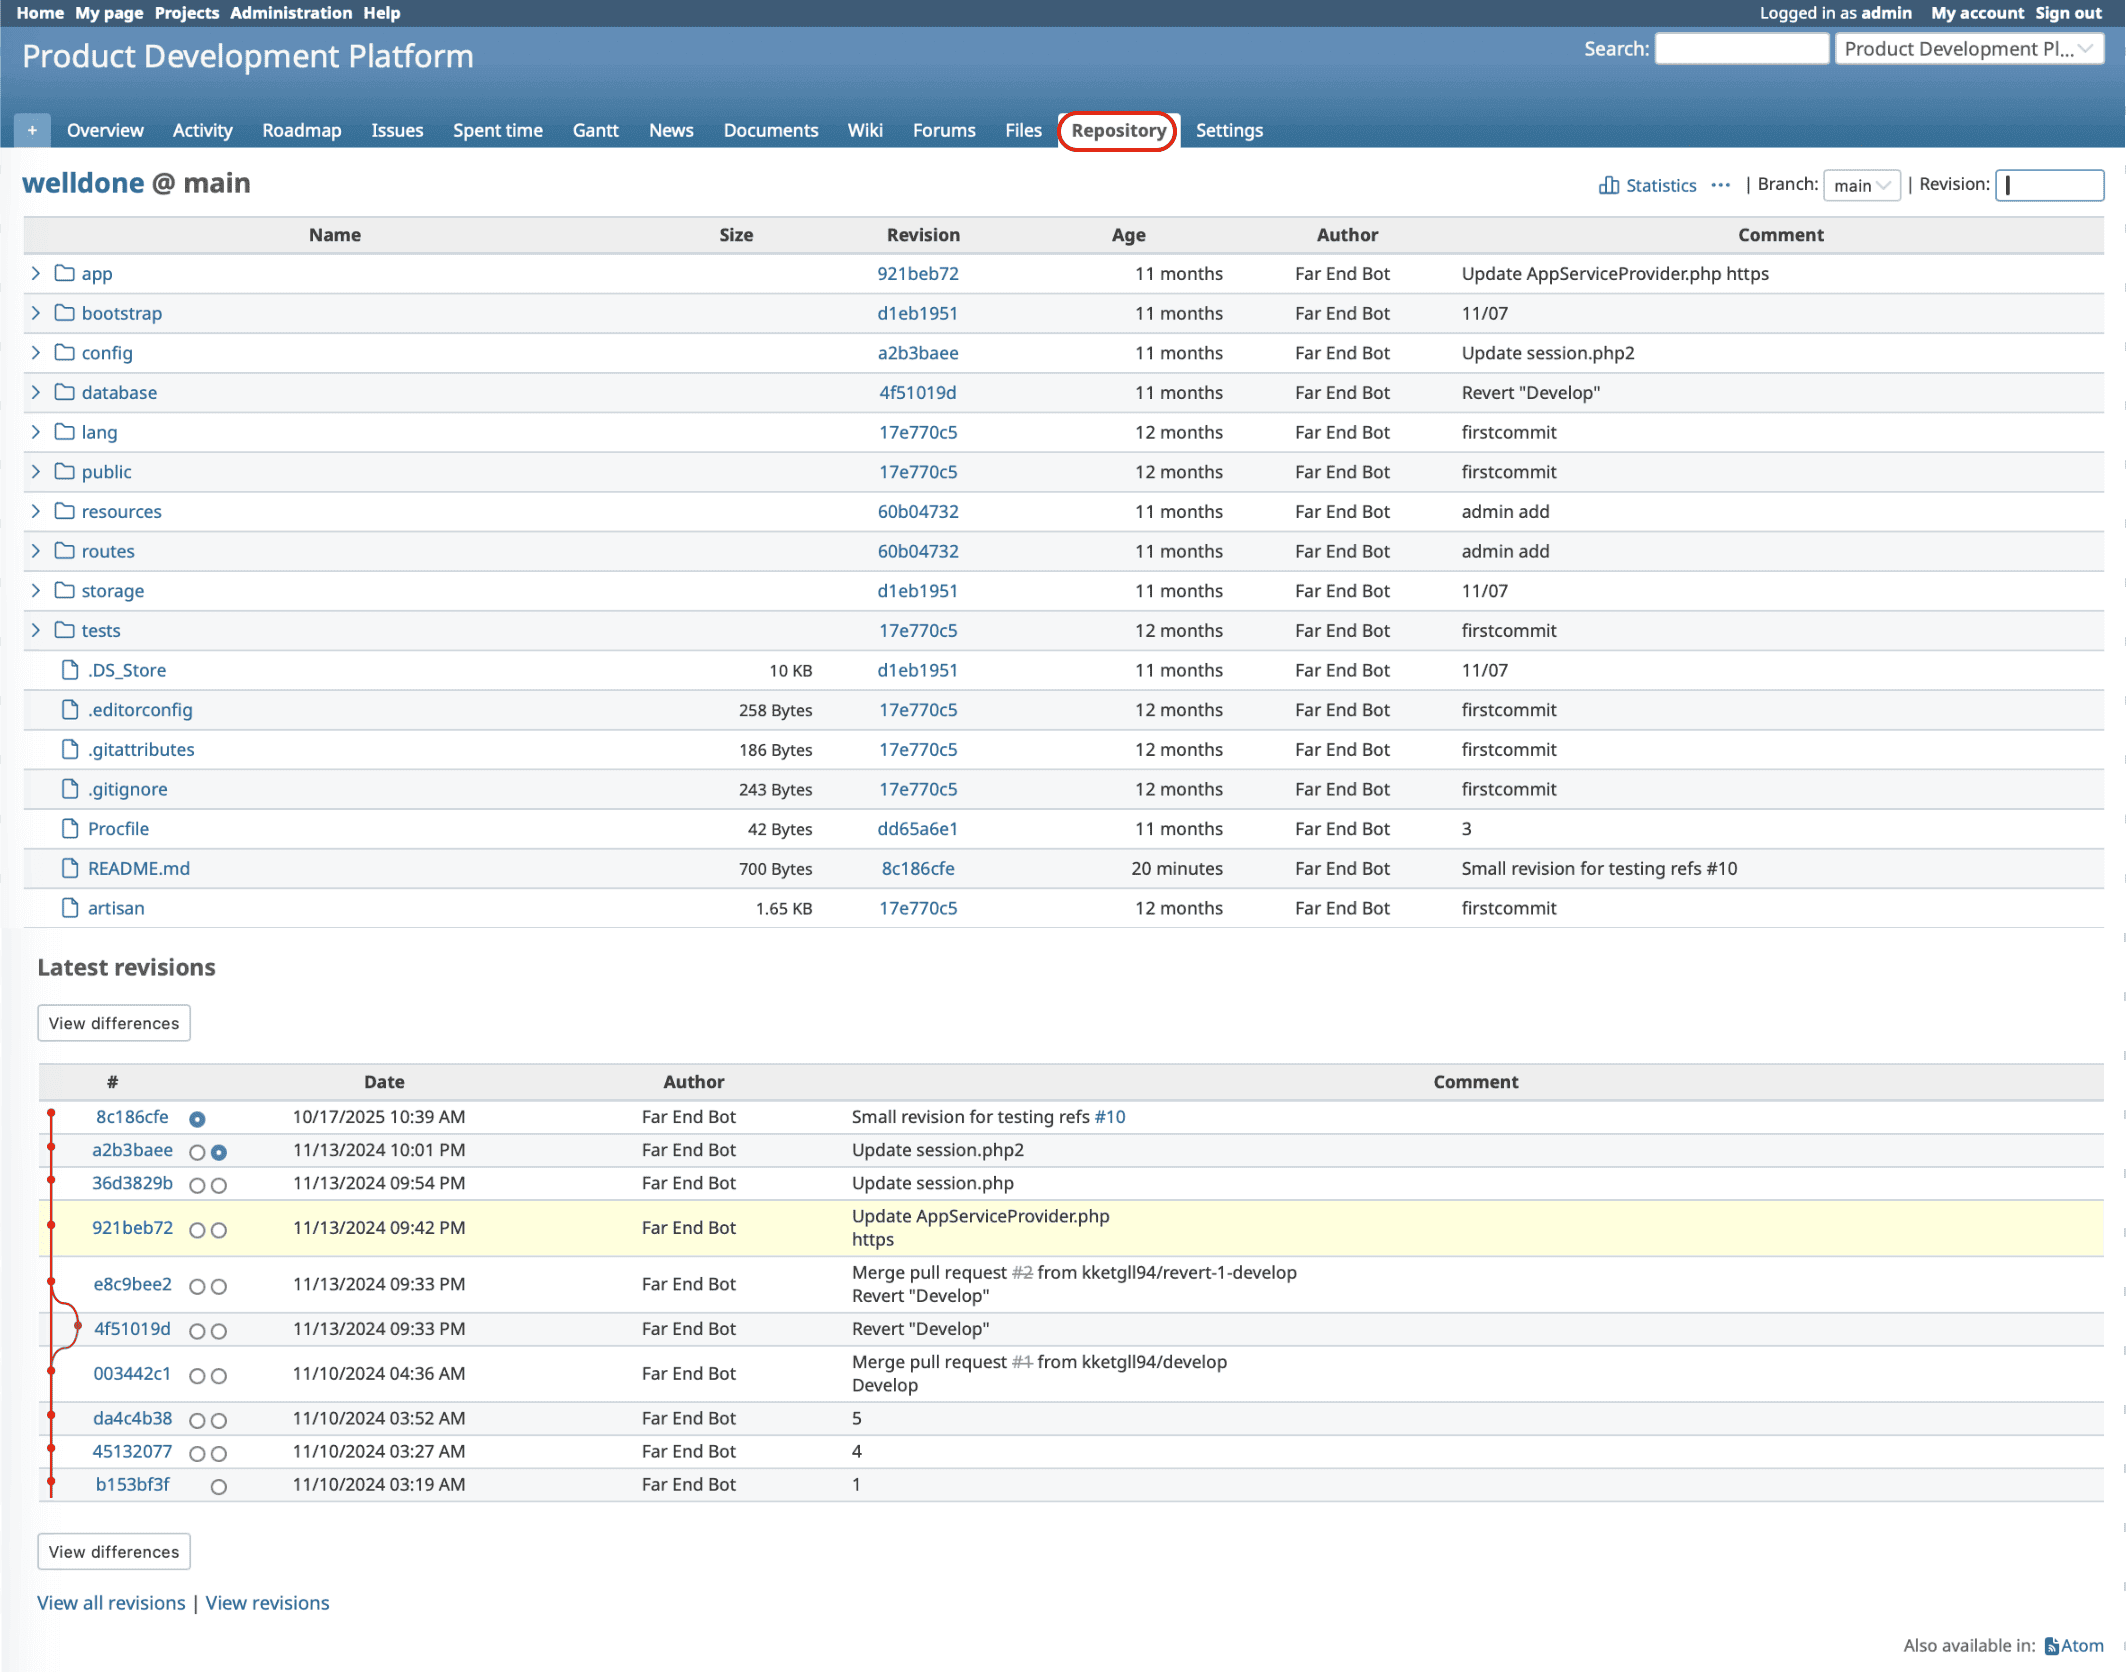Open the Branch dropdown showing main

pos(1862,185)
